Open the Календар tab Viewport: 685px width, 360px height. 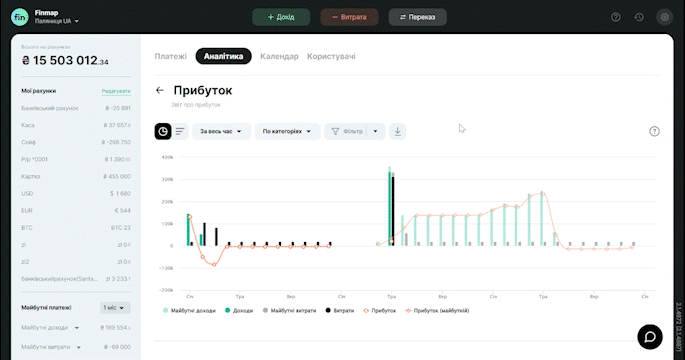[279, 56]
